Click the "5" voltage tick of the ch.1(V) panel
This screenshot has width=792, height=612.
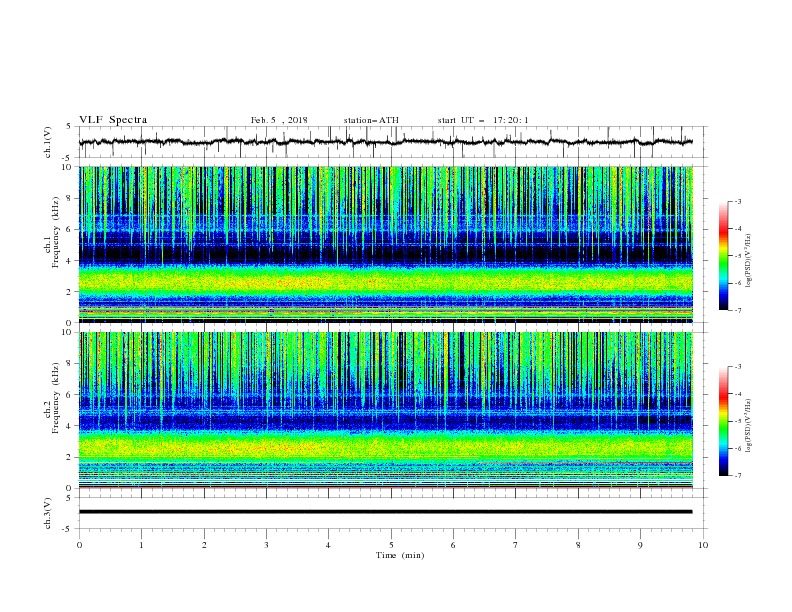(69, 127)
